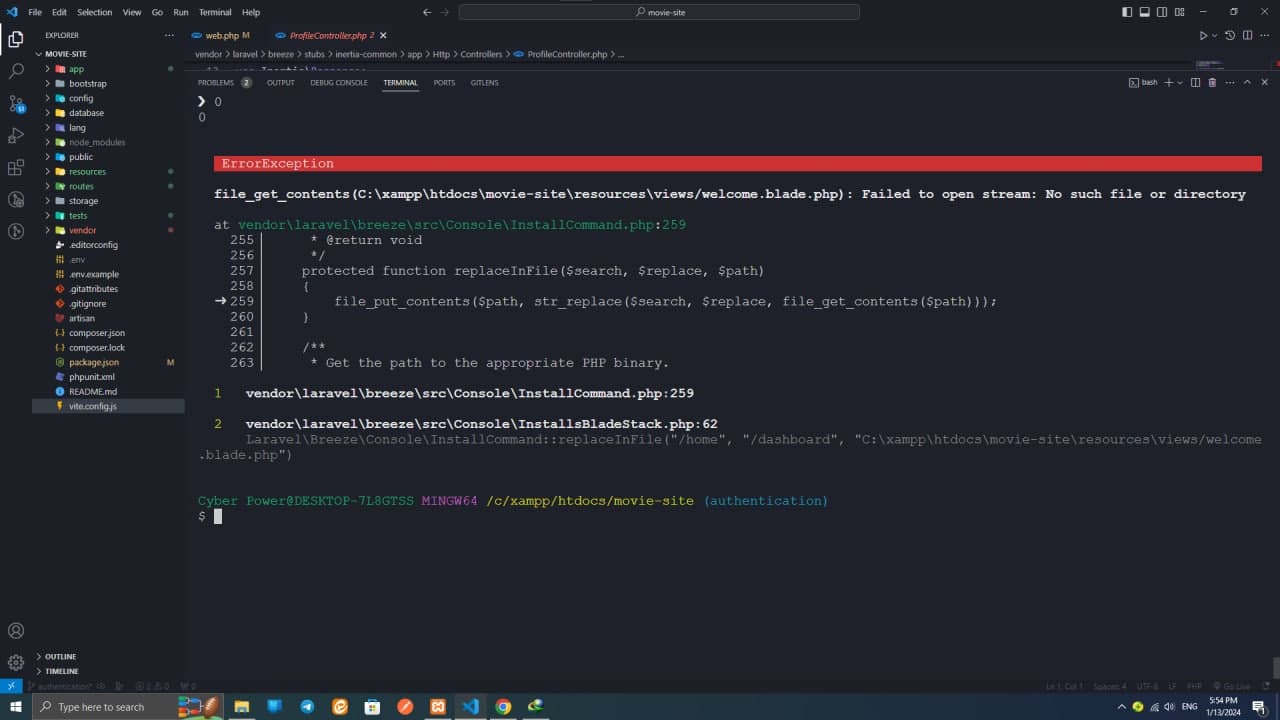Open the new terminal launch profile dropdown

[x=1180, y=82]
